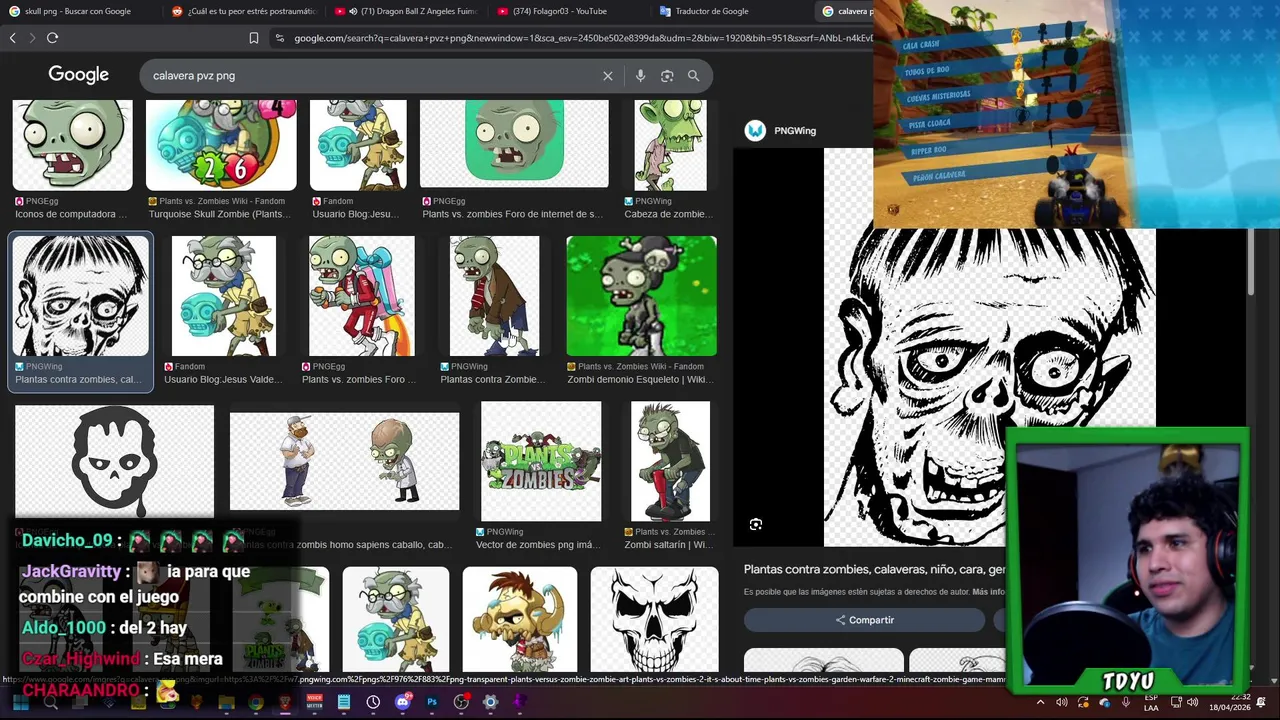Viewport: 1280px width, 720px height.
Task: Open Google Lens image search icon
Action: pos(667,76)
